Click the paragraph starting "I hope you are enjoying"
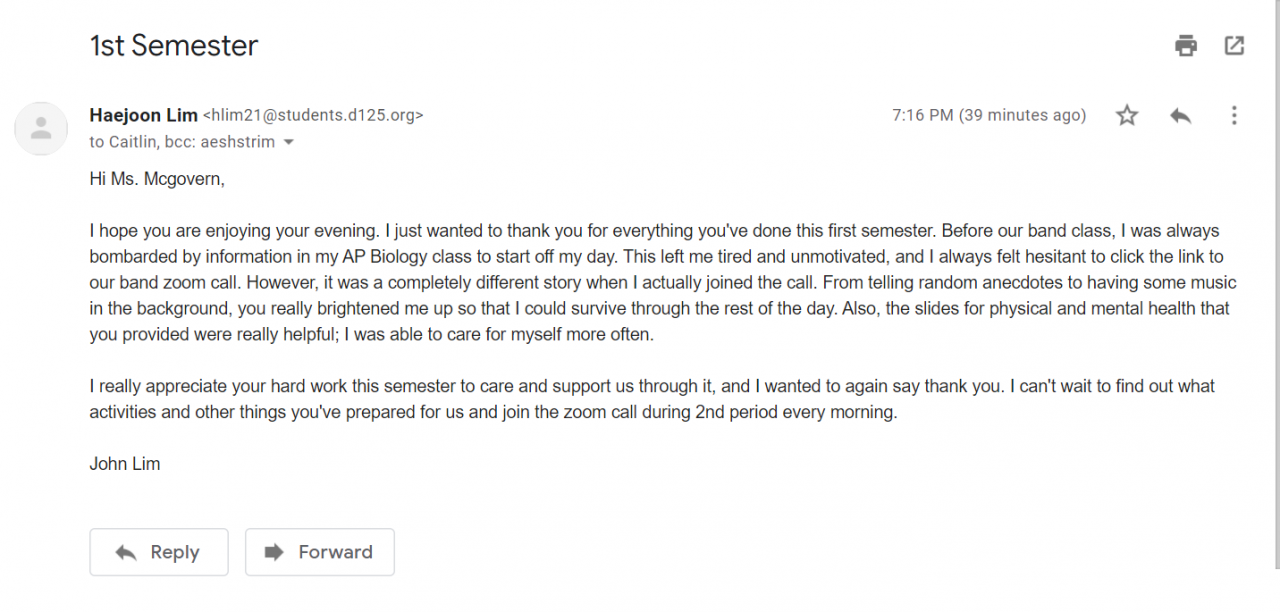The height and width of the screenshot is (612, 1280). tap(660, 282)
